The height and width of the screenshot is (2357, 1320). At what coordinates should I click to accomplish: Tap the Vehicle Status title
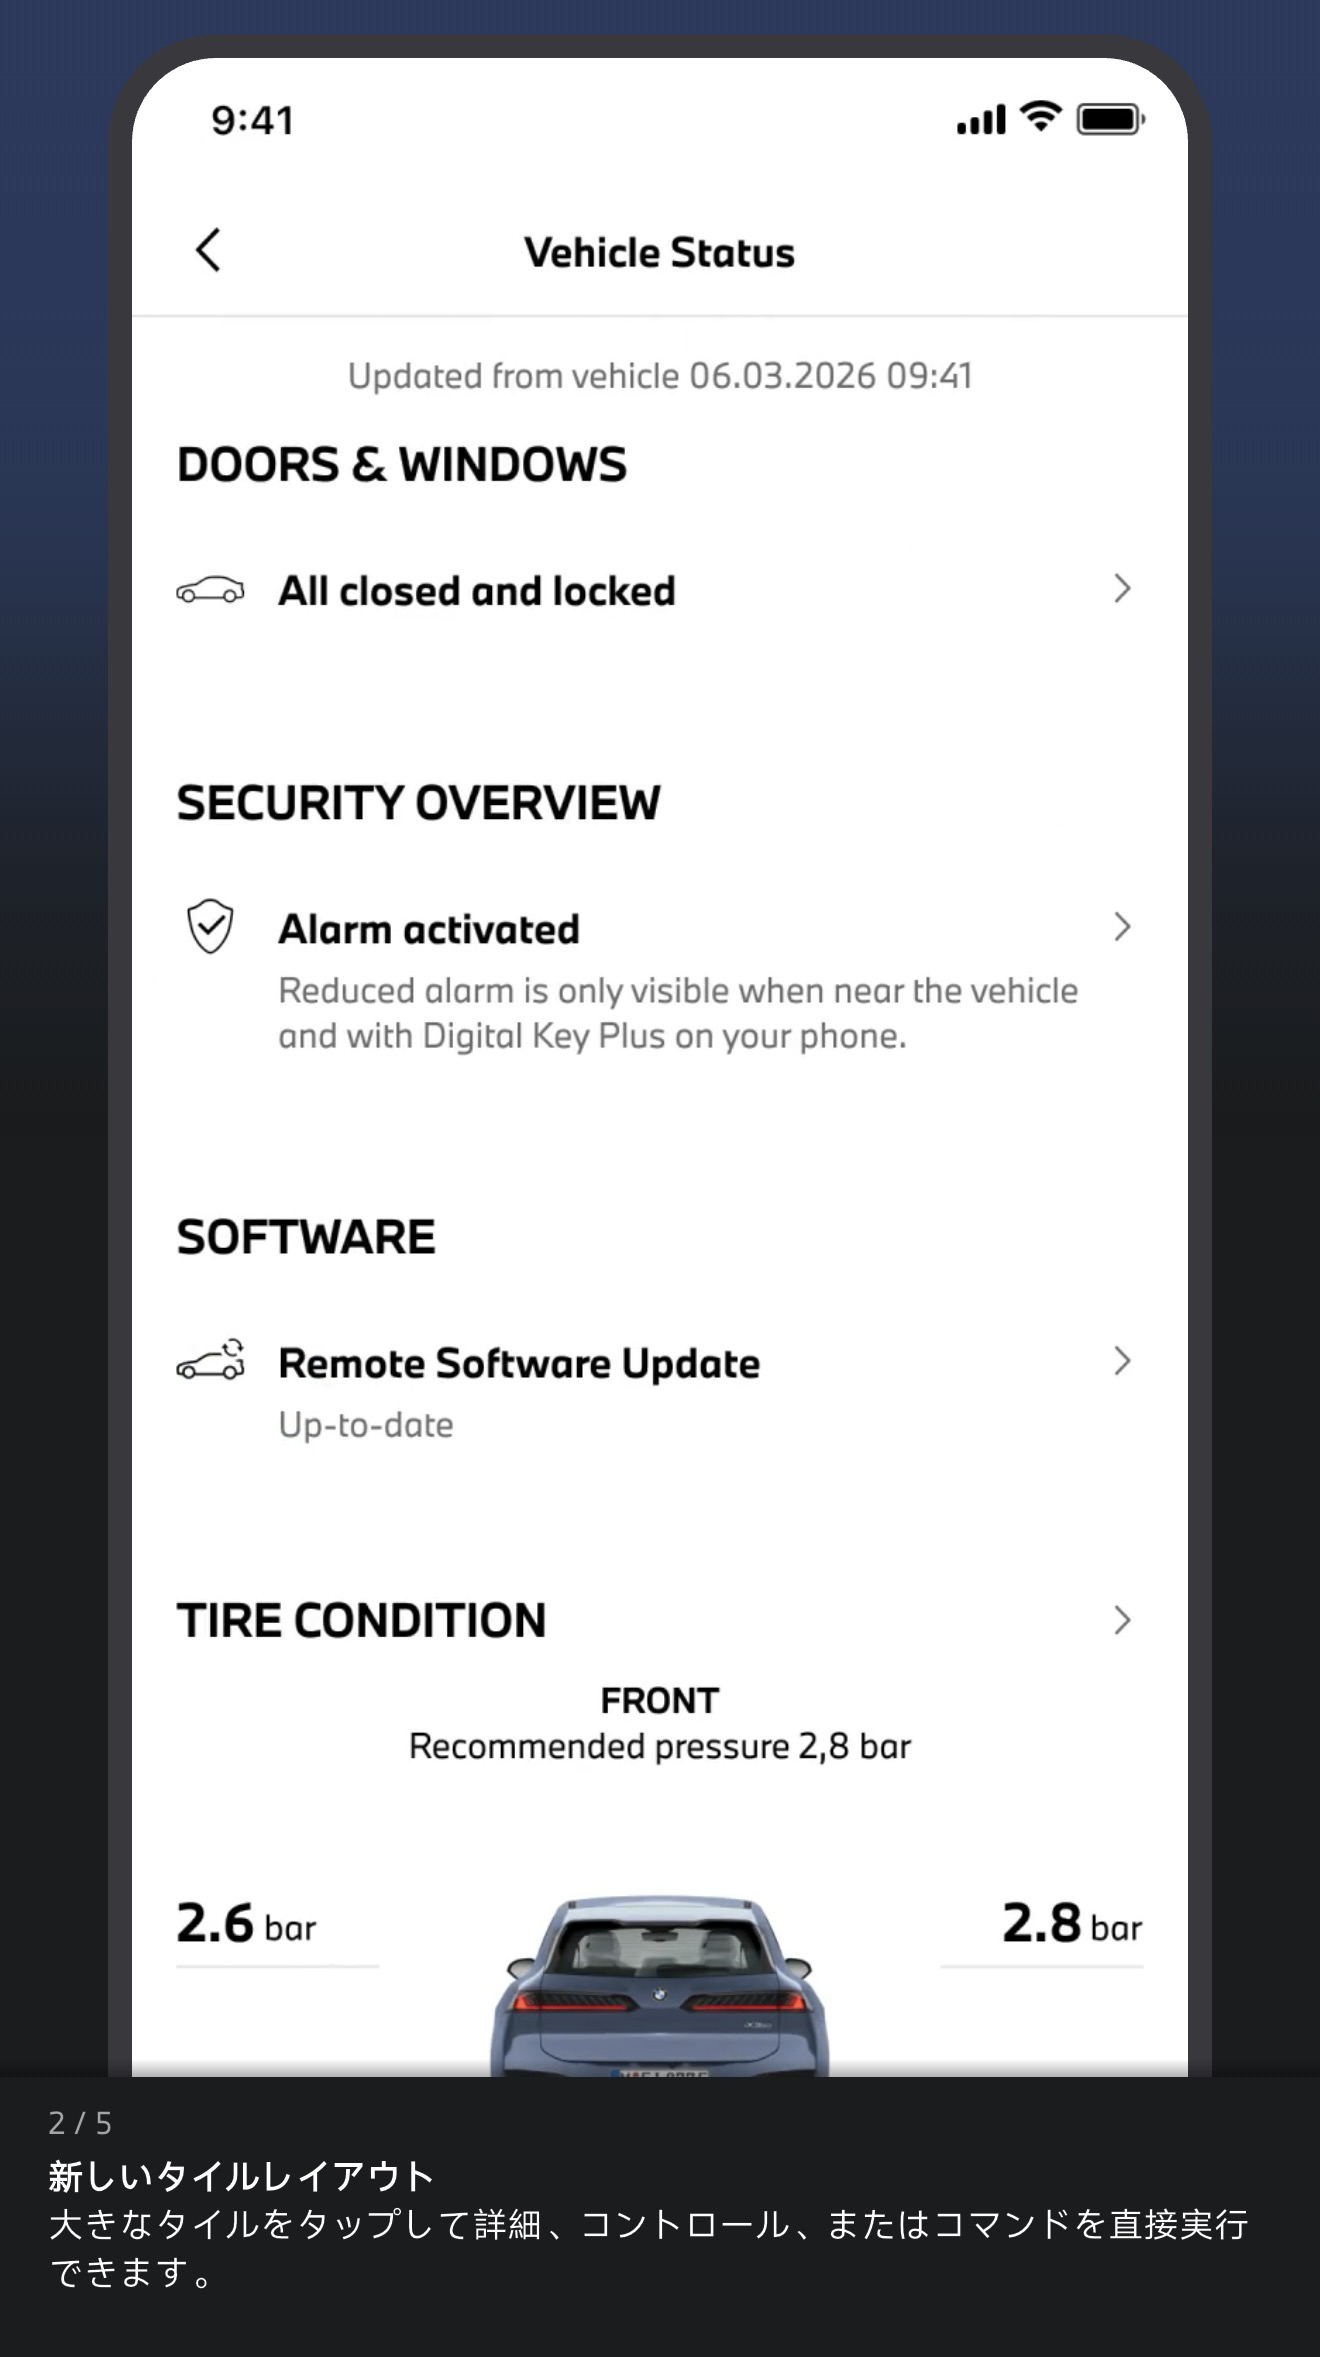coord(660,252)
